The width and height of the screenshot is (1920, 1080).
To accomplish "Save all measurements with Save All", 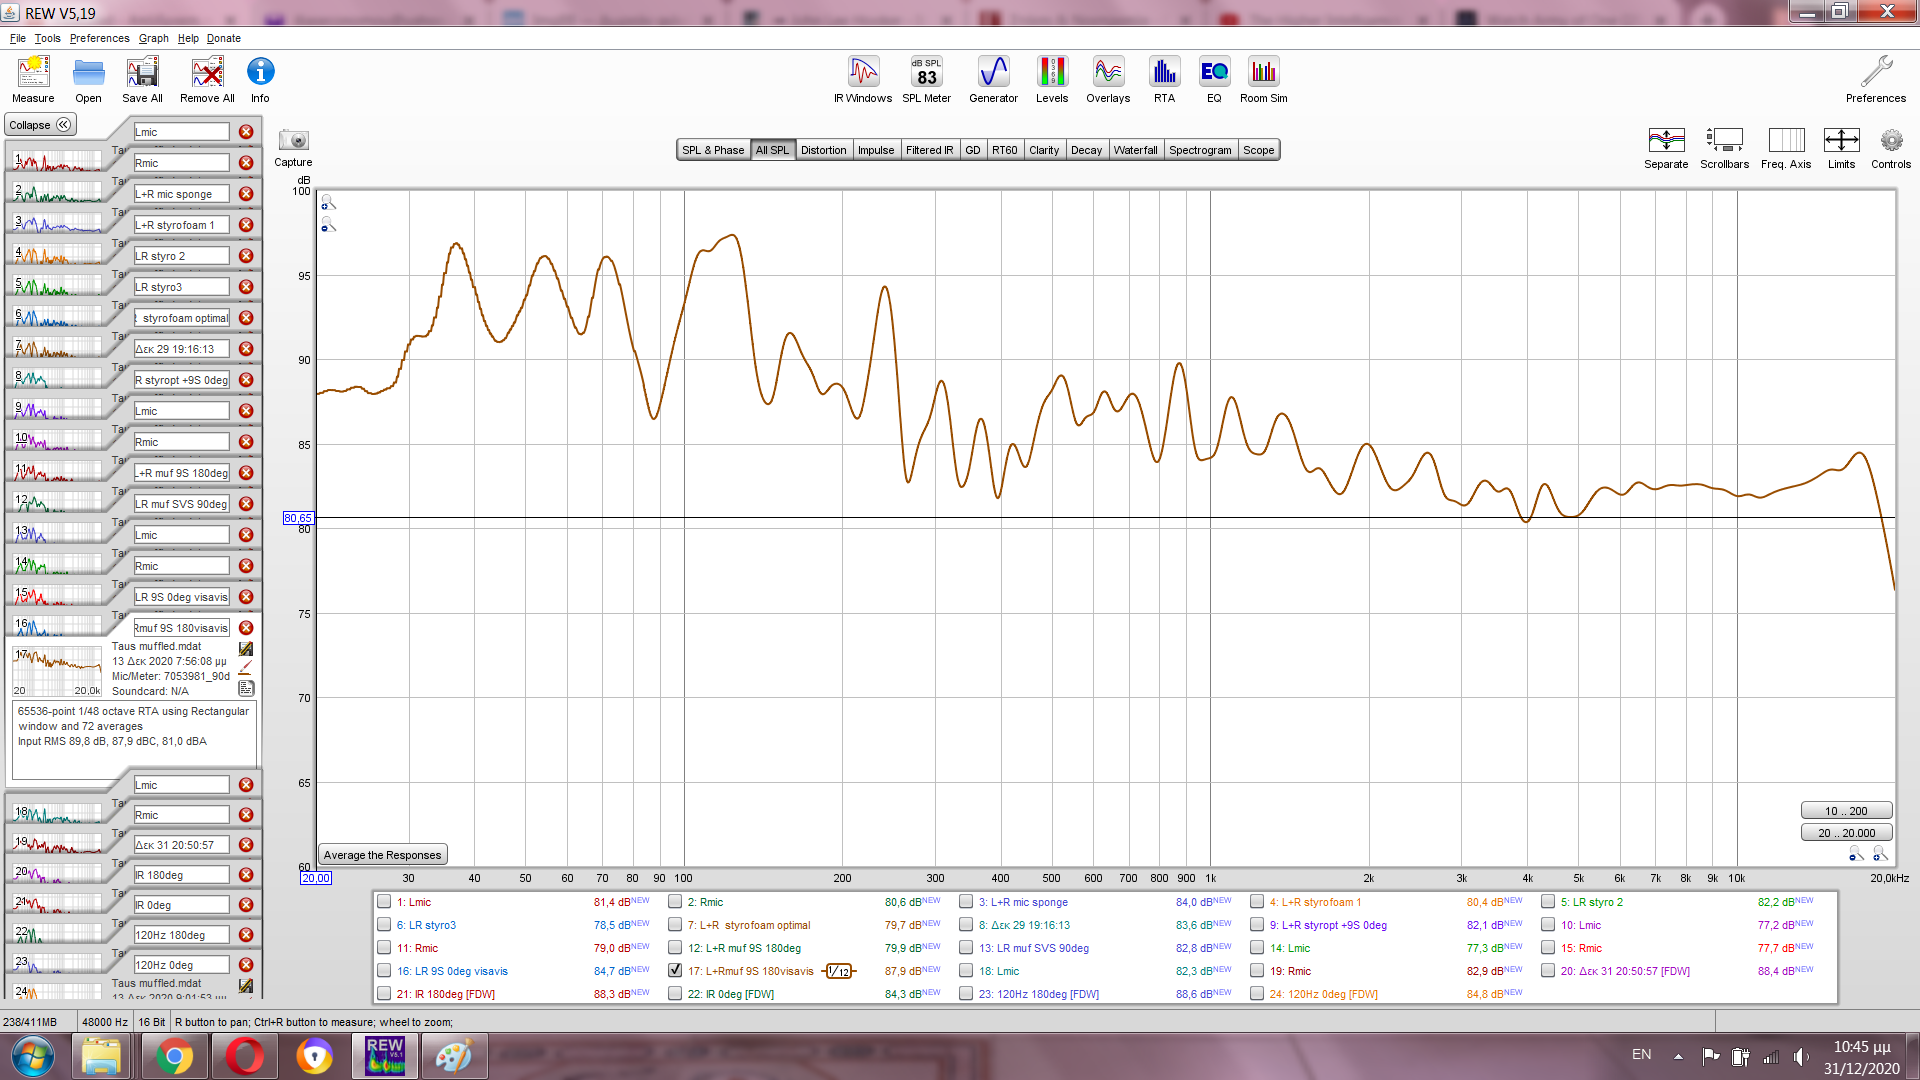I will [142, 79].
